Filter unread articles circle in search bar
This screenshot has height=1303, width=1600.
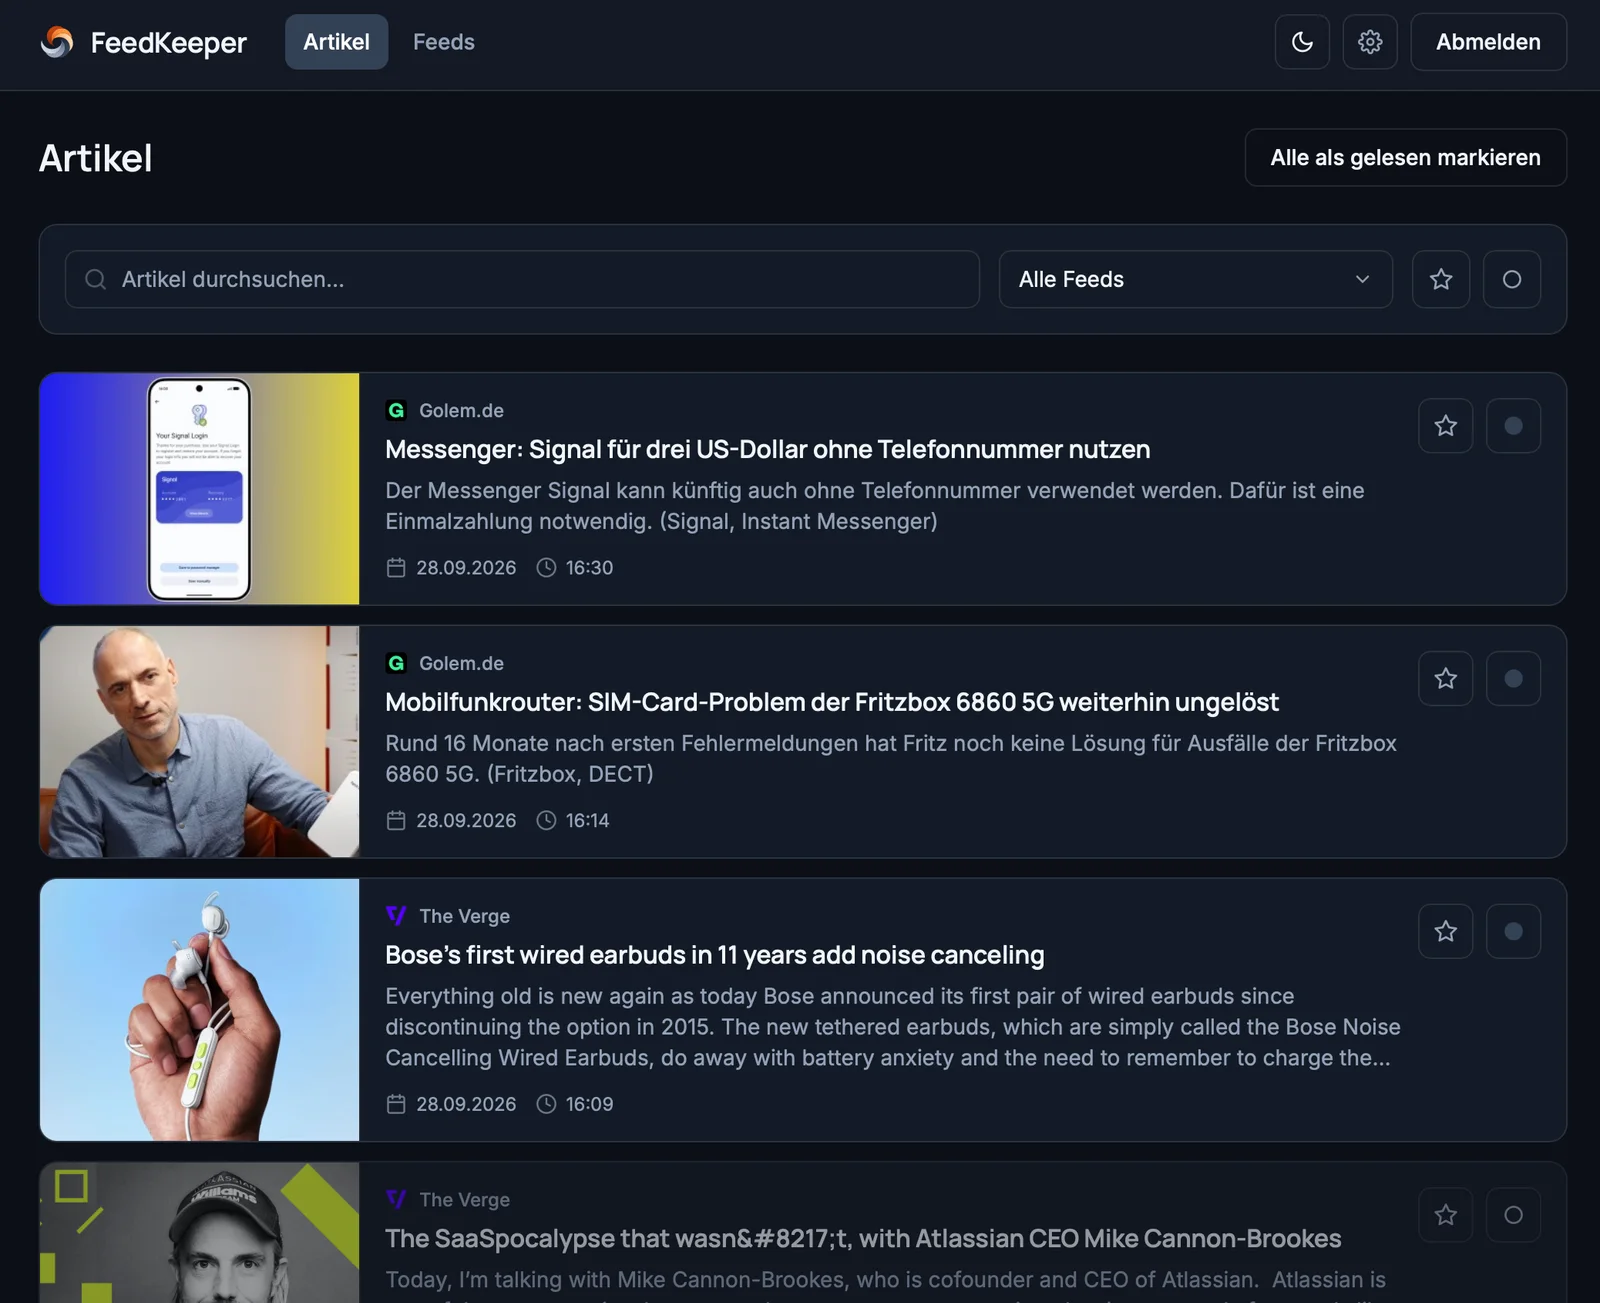1512,279
